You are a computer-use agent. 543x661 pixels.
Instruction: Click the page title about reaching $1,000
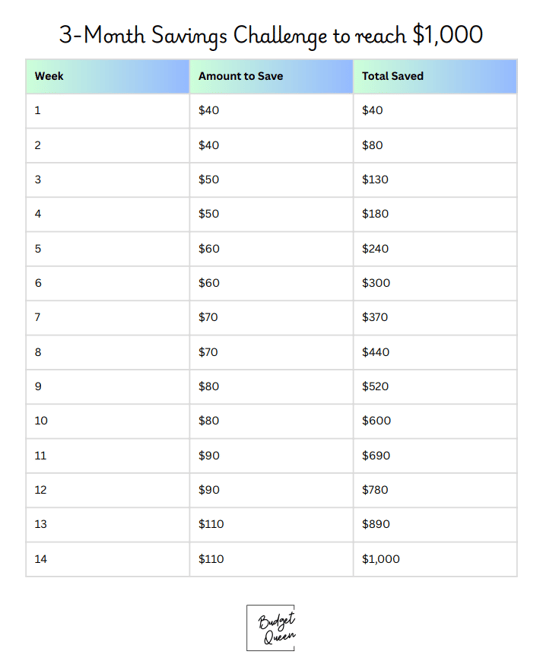pyautogui.click(x=271, y=35)
